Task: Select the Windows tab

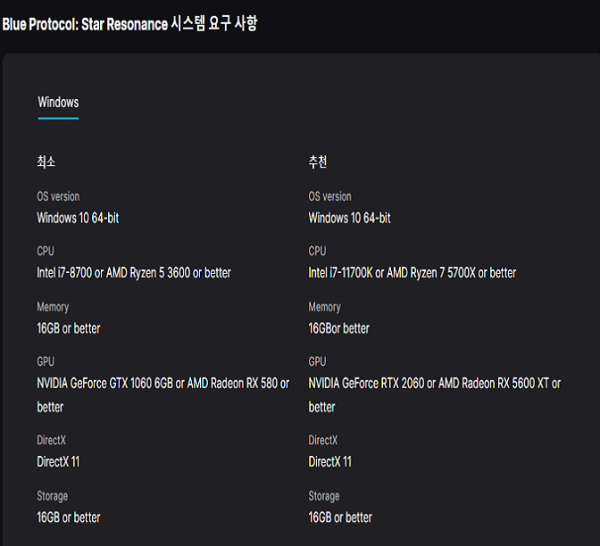Action: [58, 102]
